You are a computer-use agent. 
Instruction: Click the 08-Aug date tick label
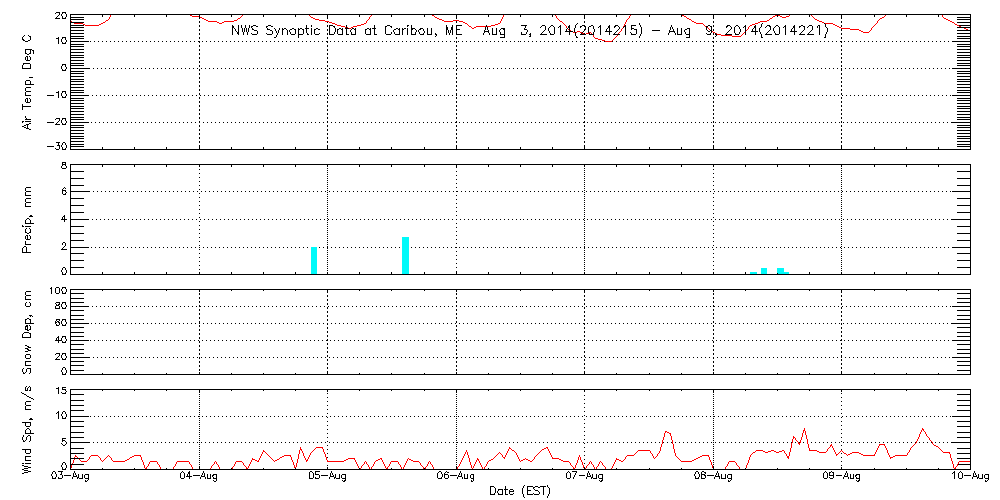tap(713, 476)
